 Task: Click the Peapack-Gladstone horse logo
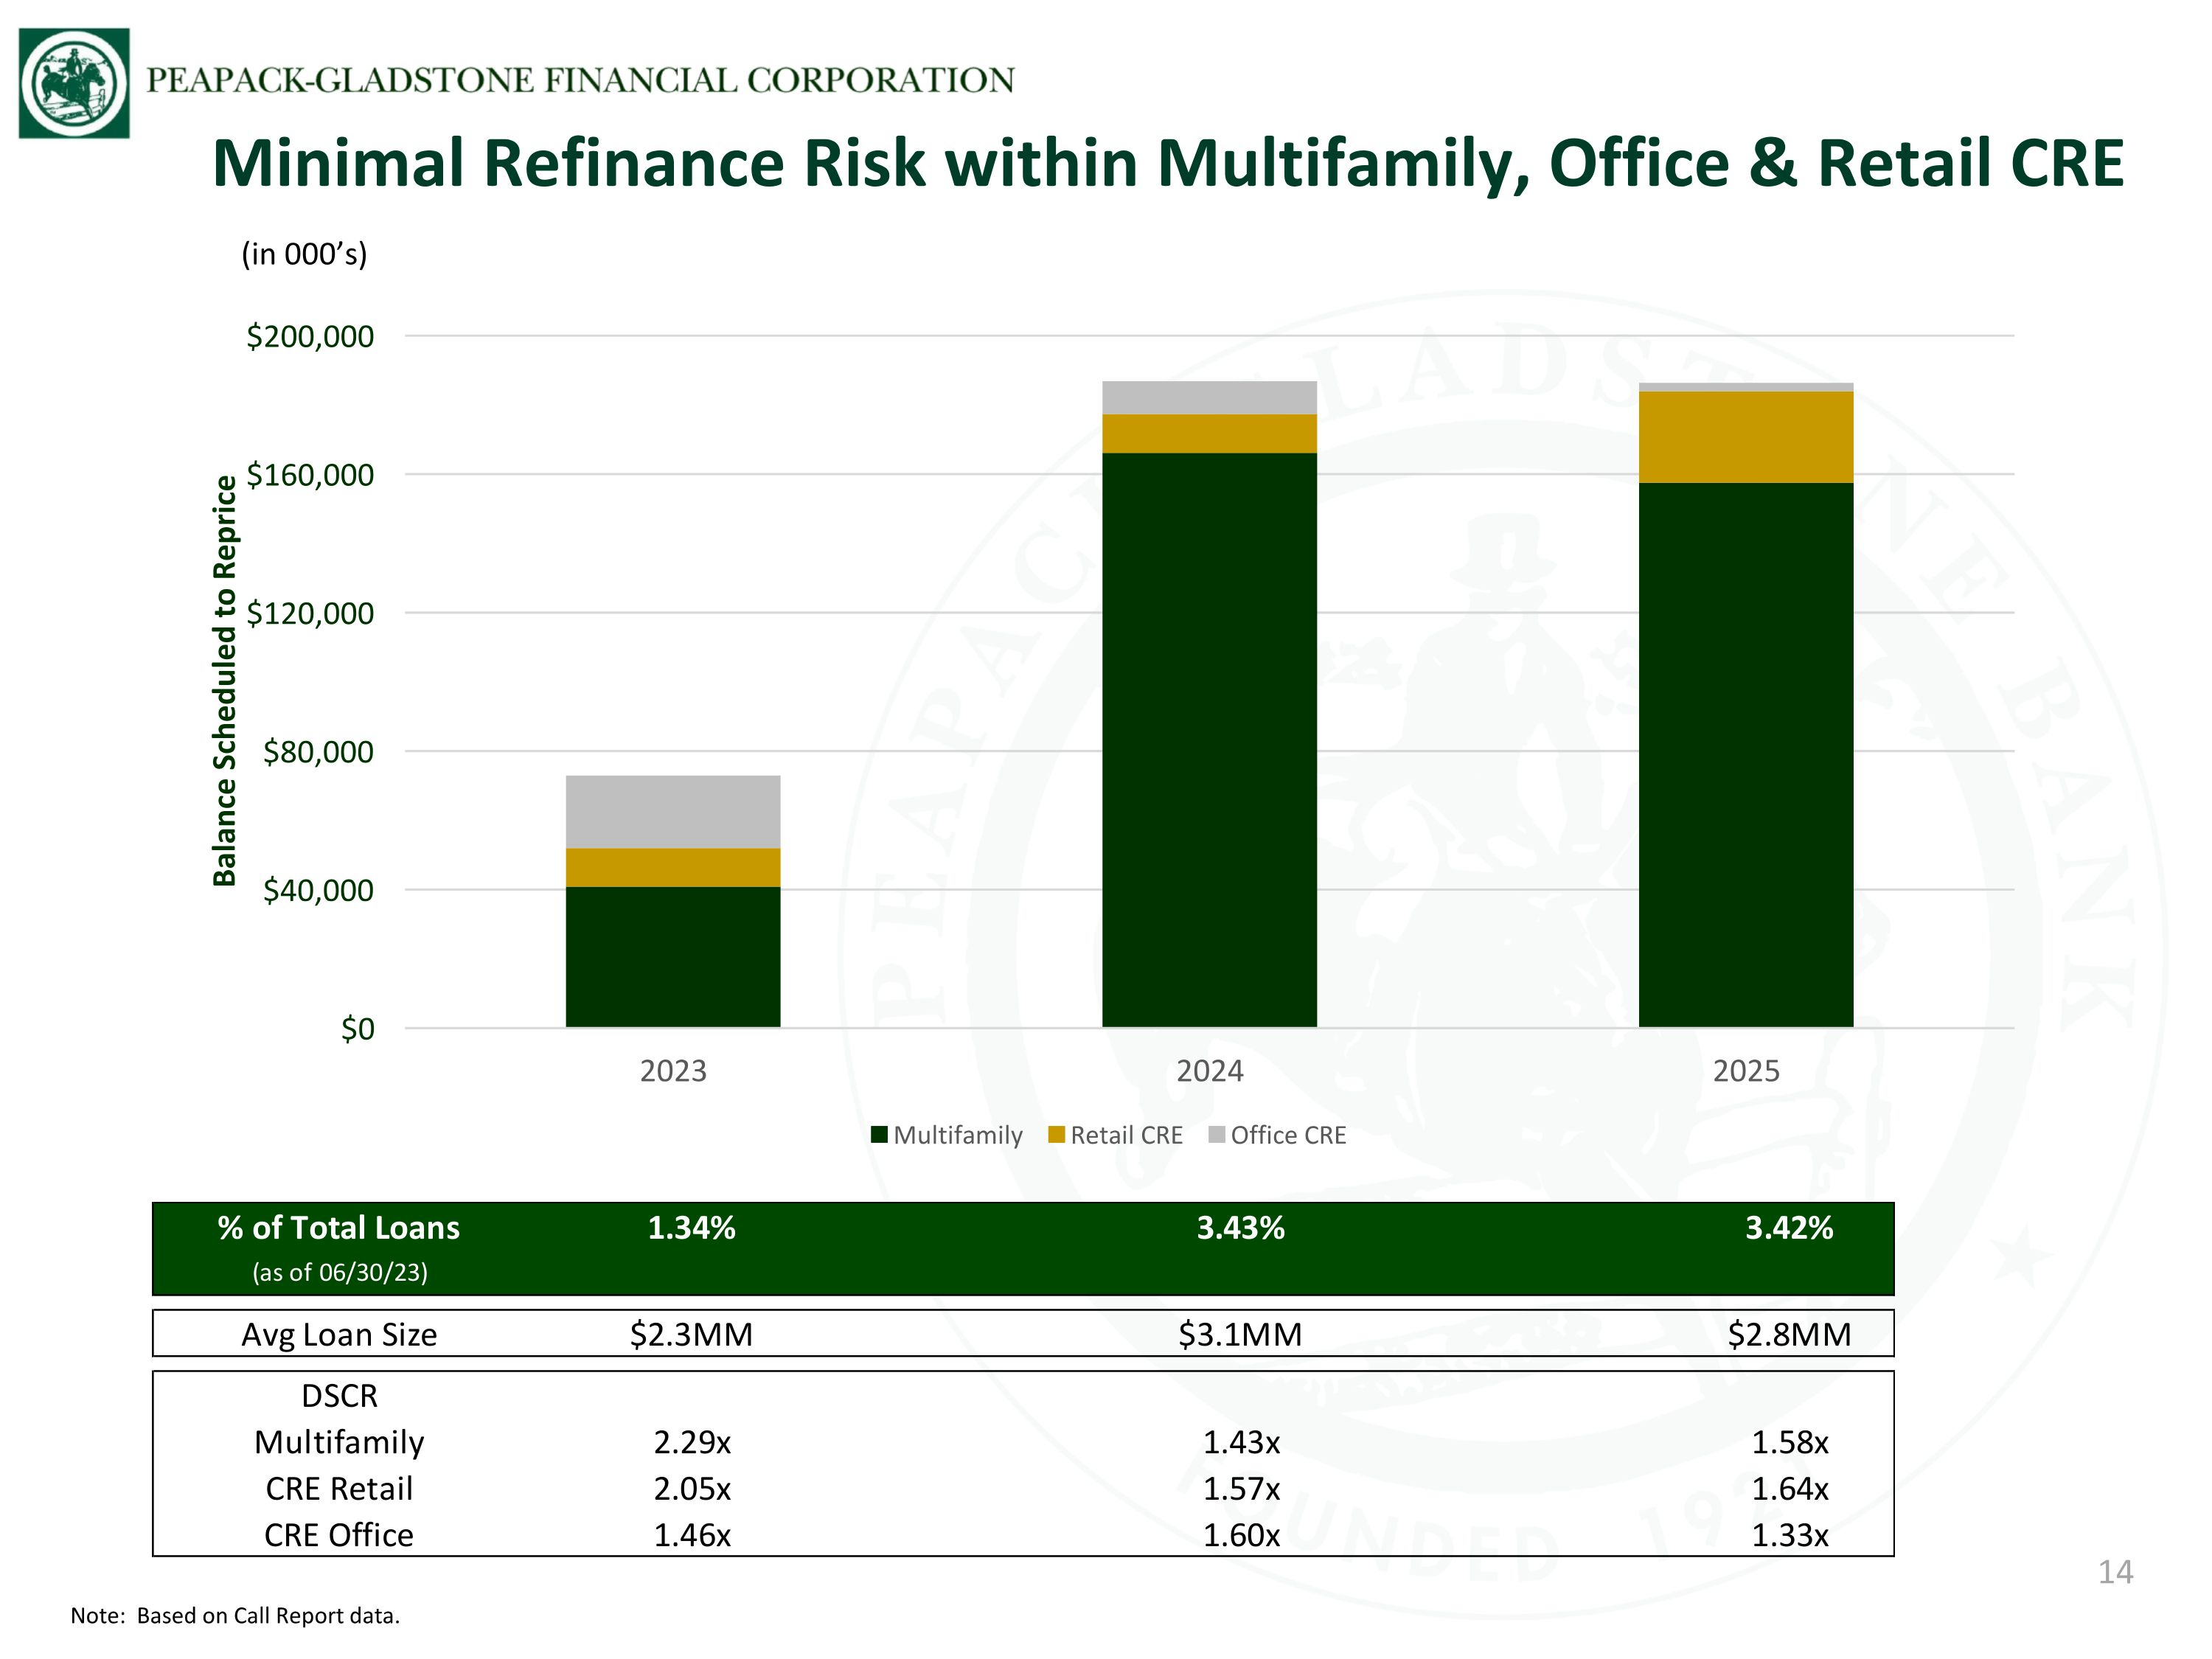click(74, 83)
